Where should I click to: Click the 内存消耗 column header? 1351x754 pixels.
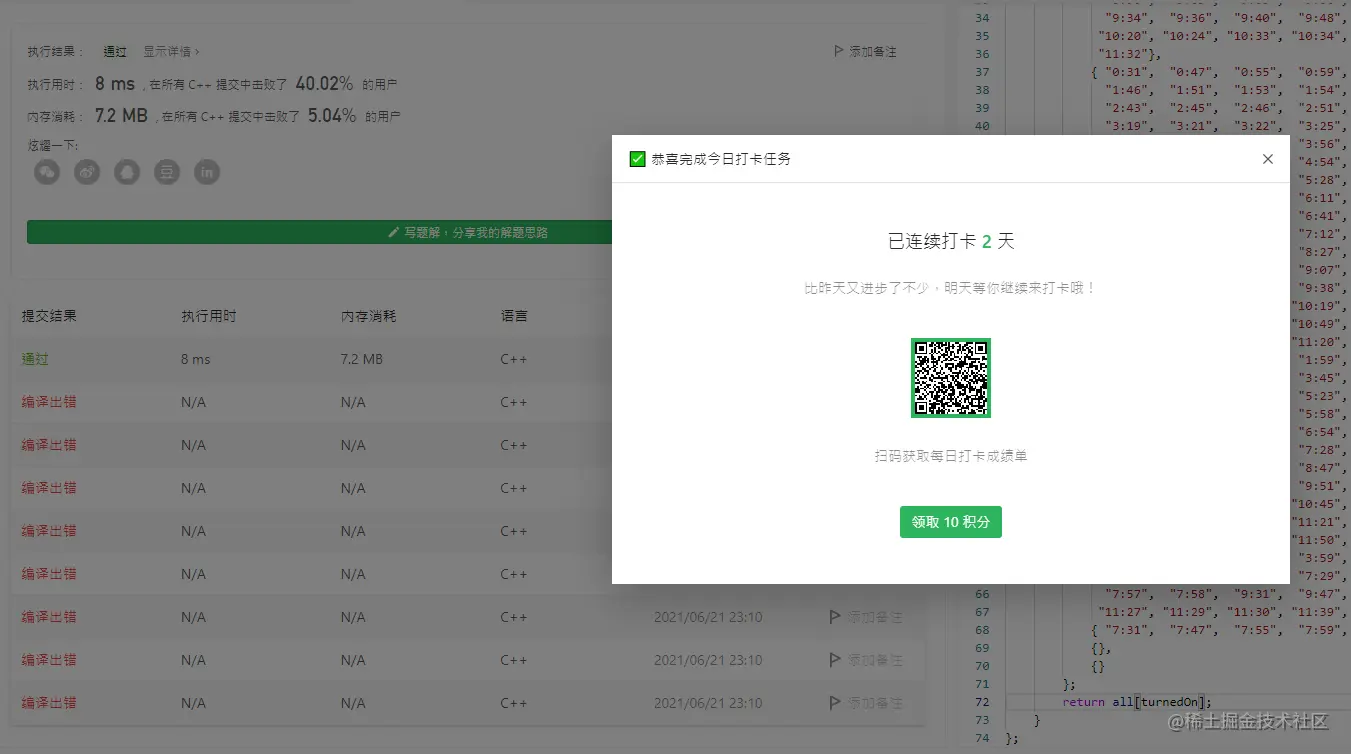(369, 316)
